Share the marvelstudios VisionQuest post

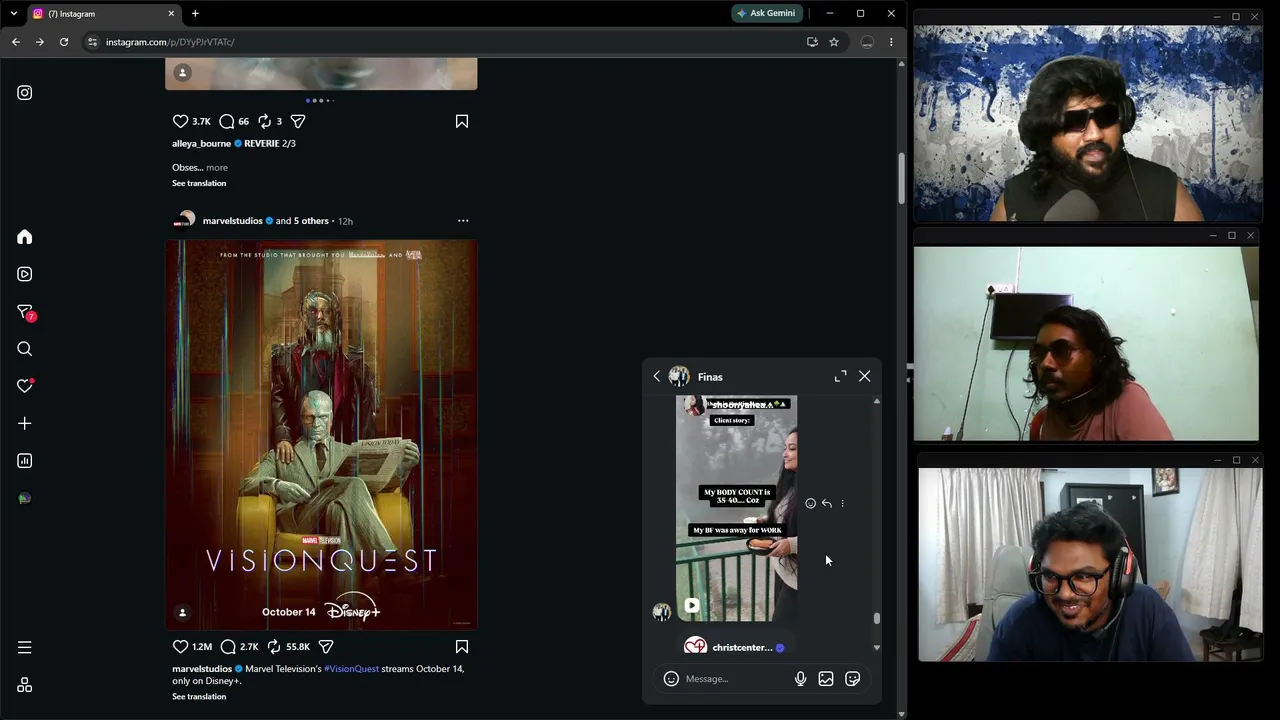click(x=326, y=647)
